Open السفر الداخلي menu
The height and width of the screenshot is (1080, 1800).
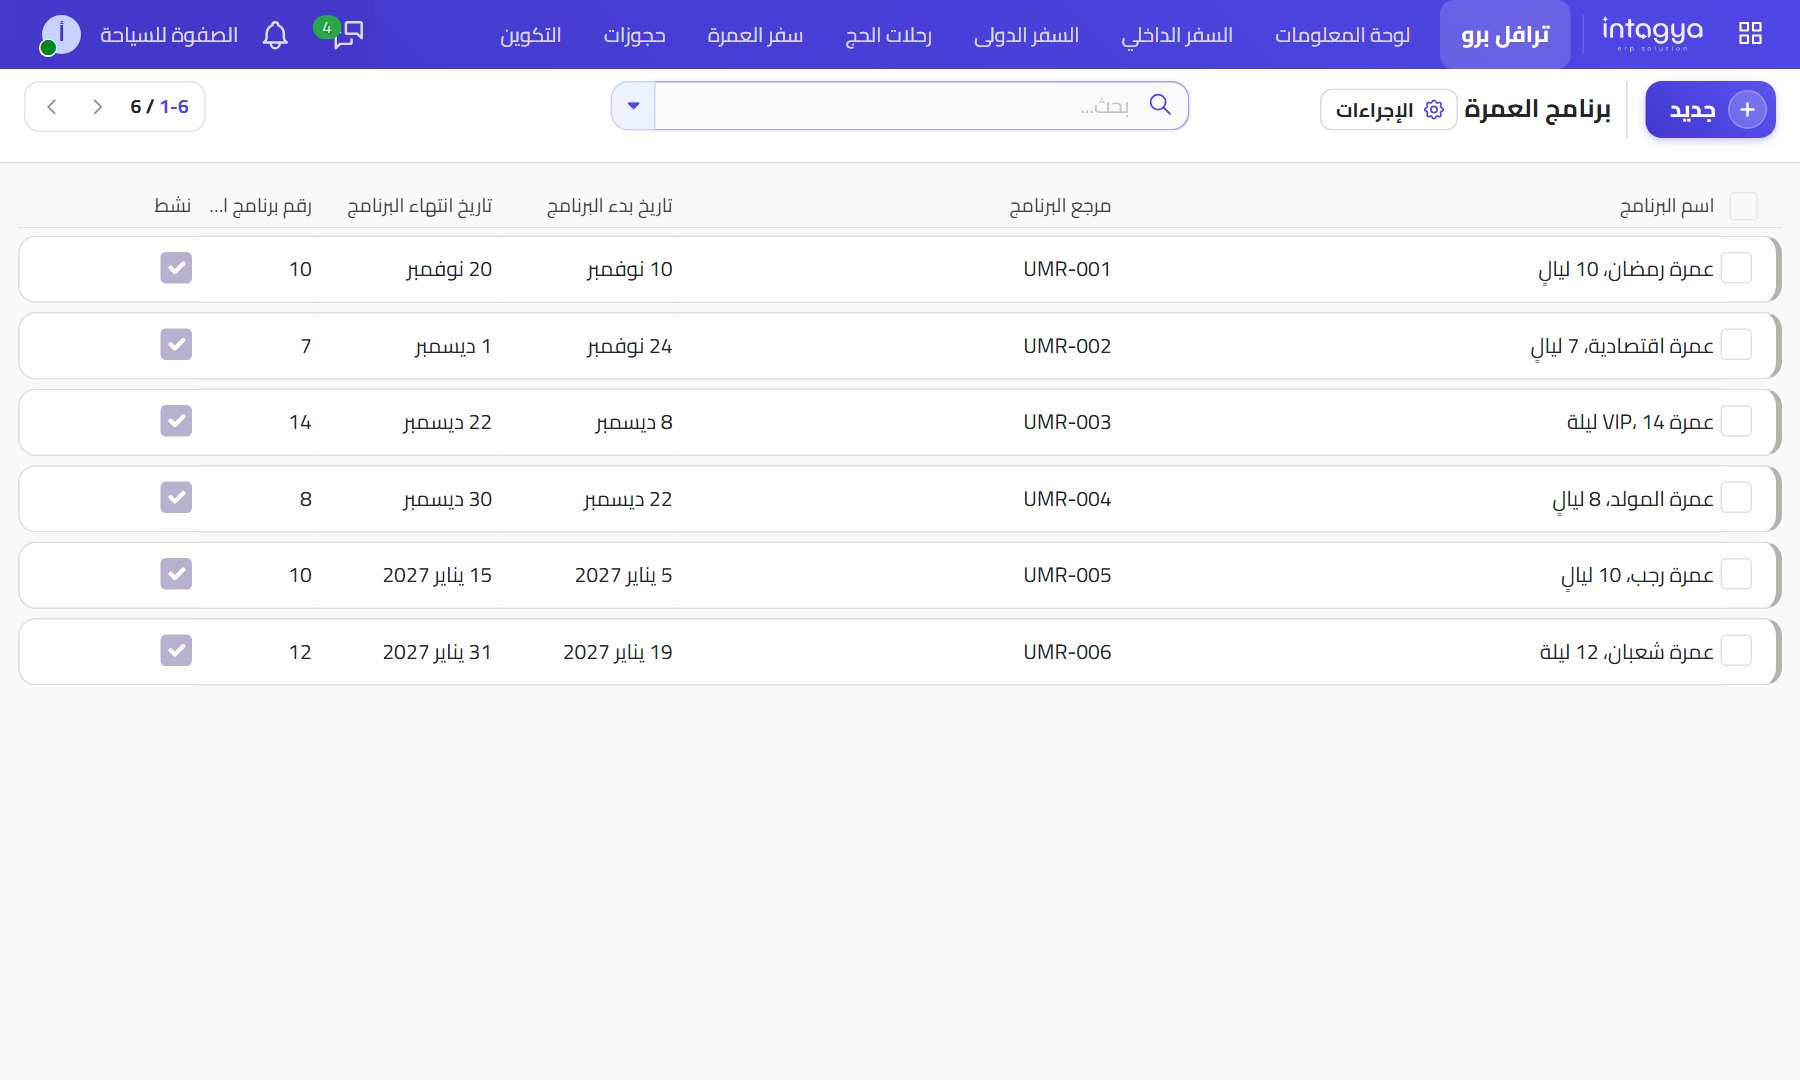pos(1177,35)
